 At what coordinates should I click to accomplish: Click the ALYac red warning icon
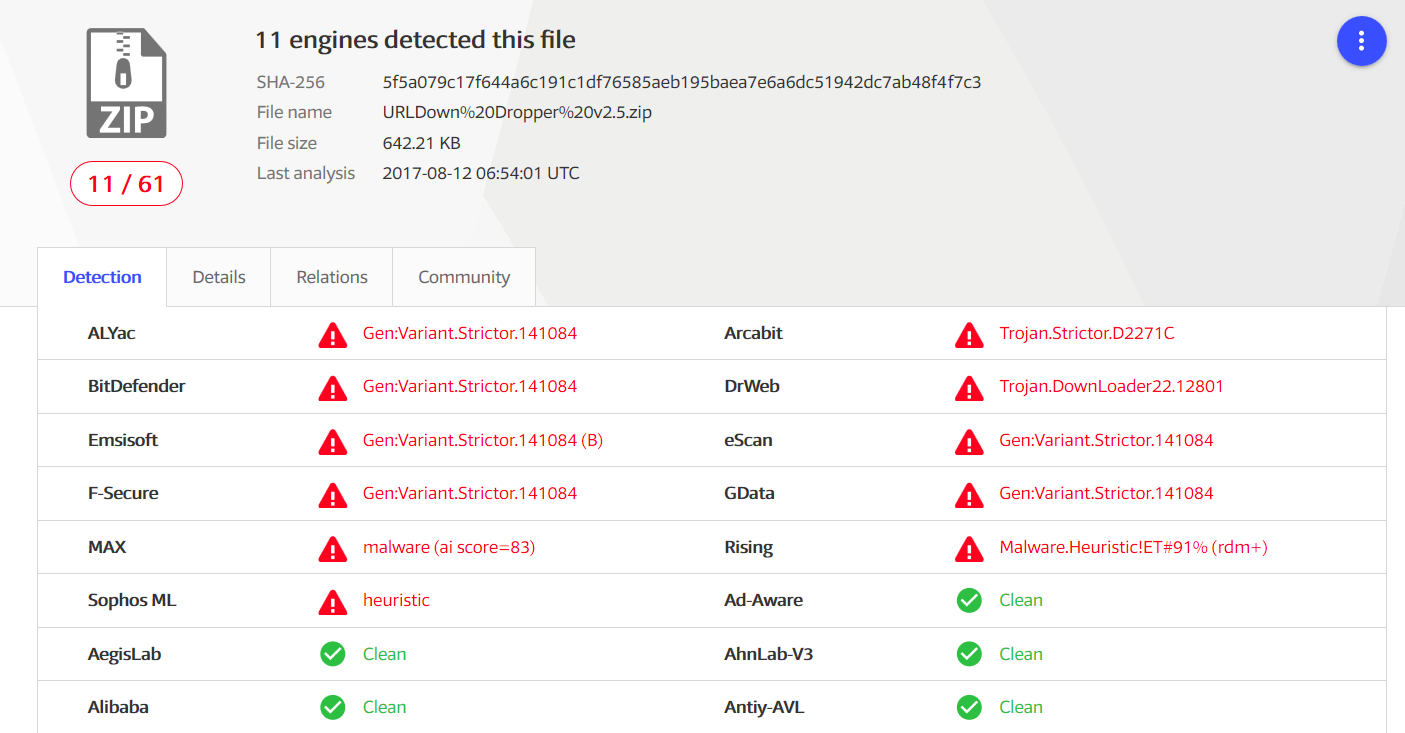point(333,334)
